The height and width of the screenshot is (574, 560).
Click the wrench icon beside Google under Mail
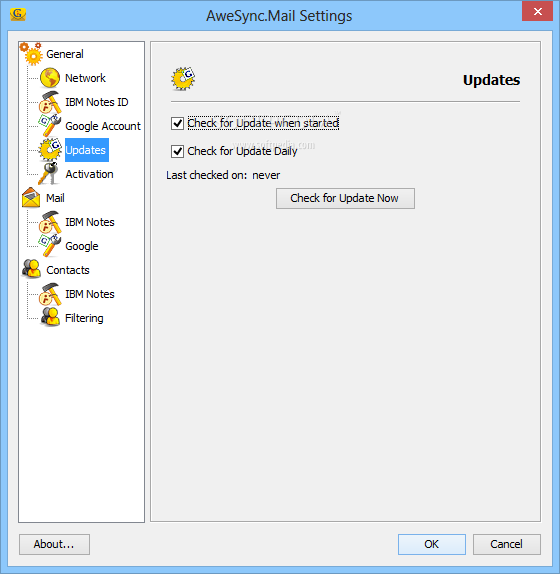tap(50, 246)
